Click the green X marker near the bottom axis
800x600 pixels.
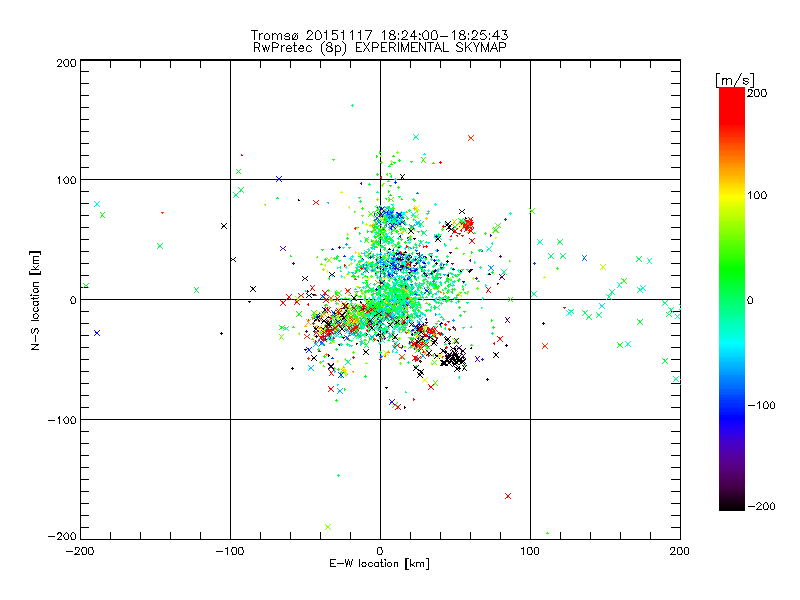(328, 527)
